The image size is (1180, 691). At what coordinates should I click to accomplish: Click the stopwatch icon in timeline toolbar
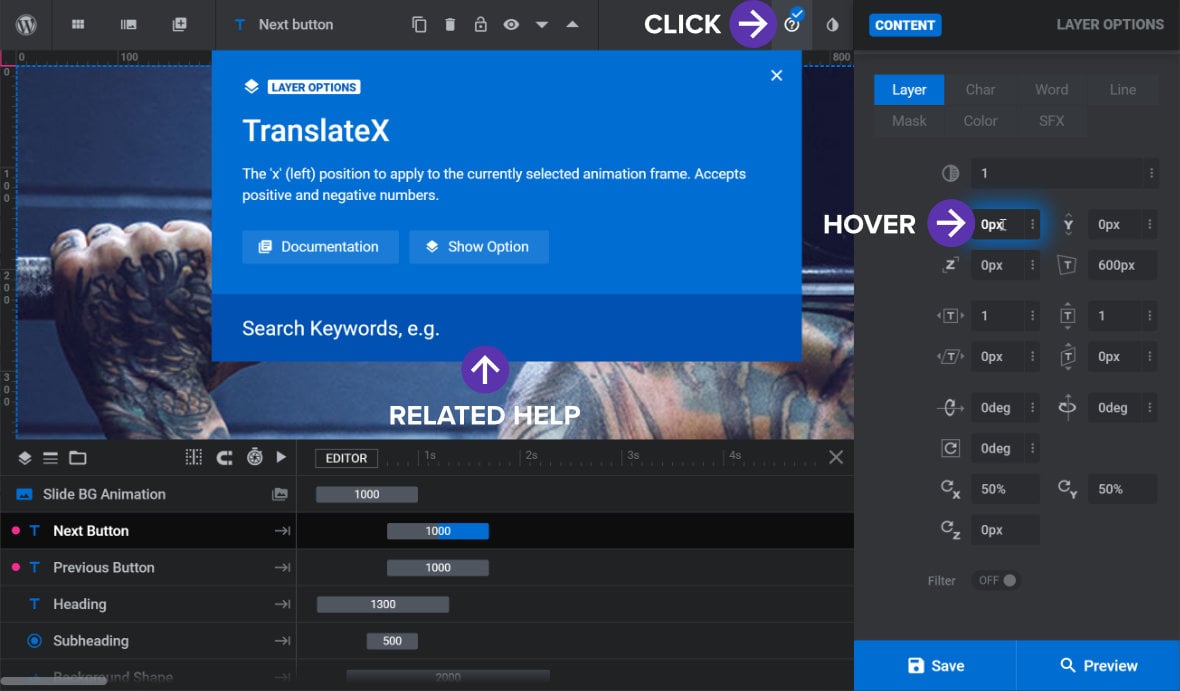(x=255, y=457)
